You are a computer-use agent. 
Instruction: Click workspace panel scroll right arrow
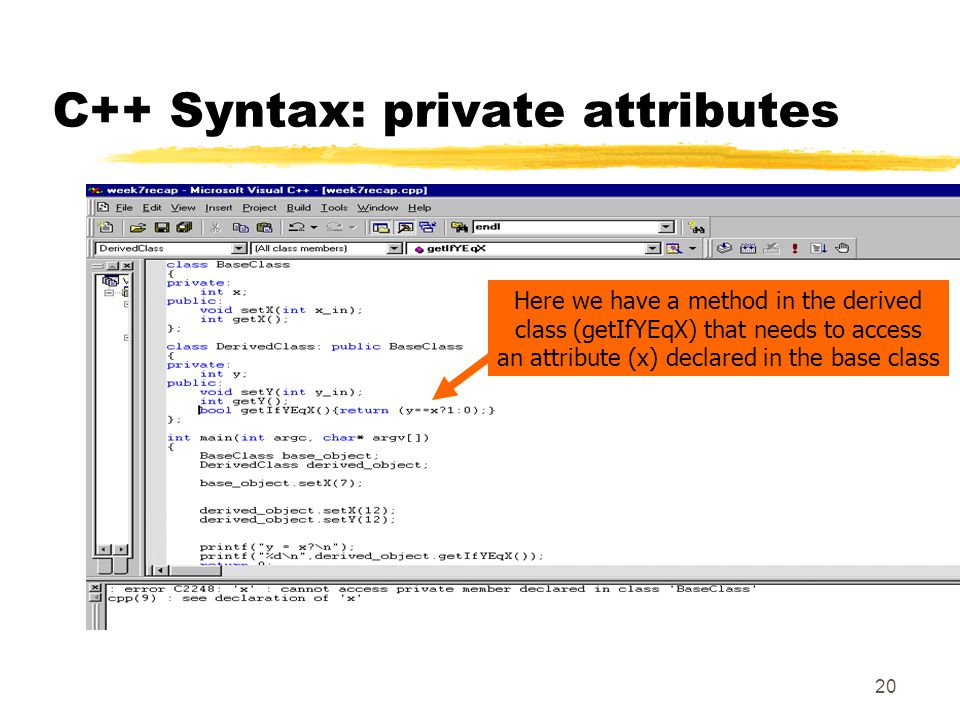coord(121,549)
